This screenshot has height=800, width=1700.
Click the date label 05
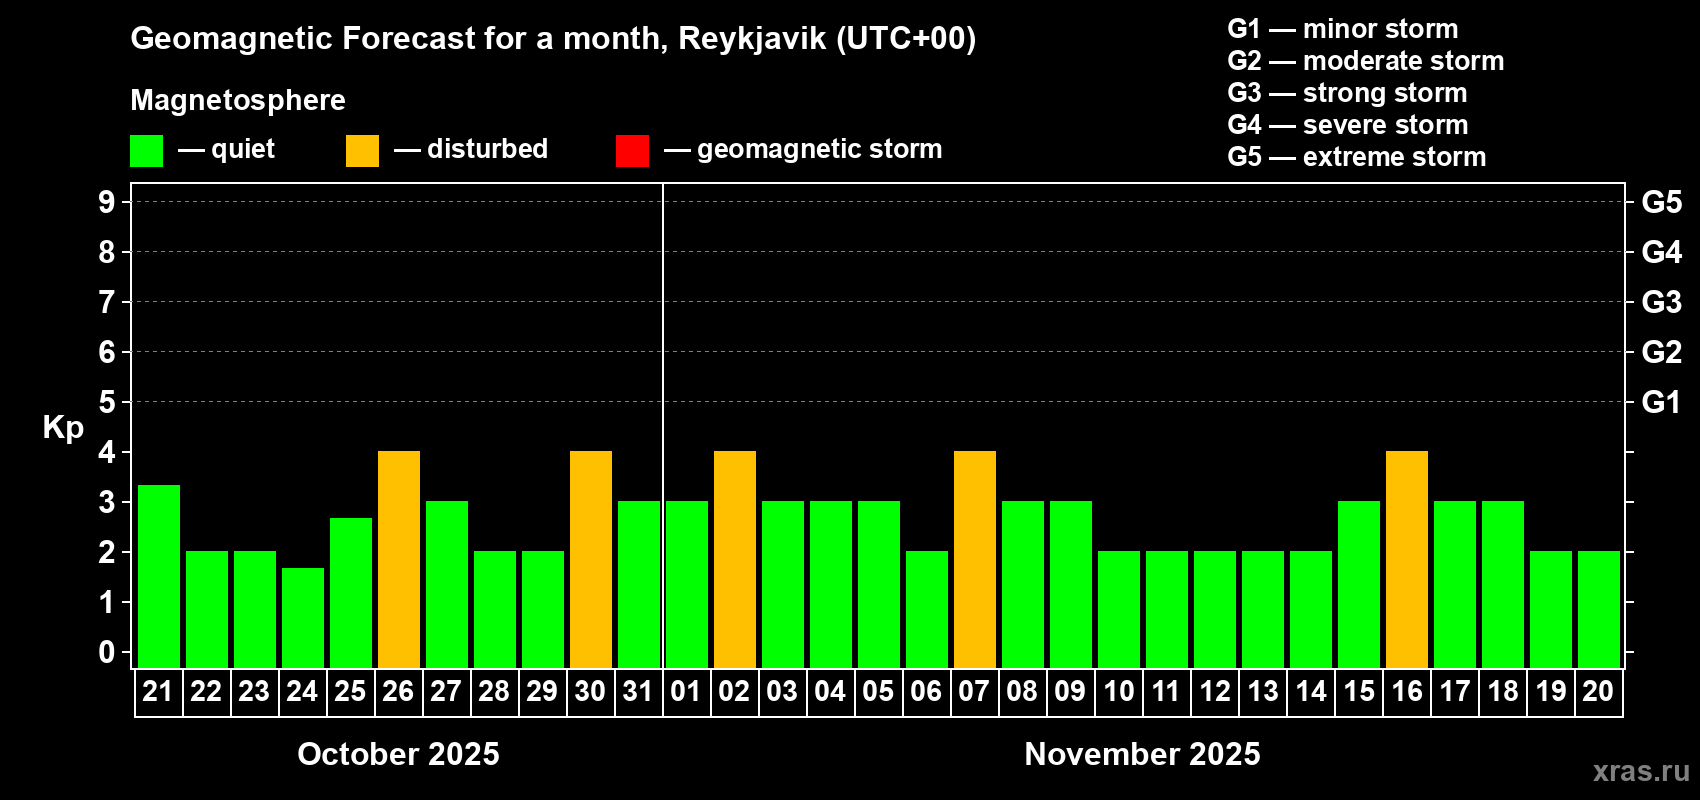(878, 691)
